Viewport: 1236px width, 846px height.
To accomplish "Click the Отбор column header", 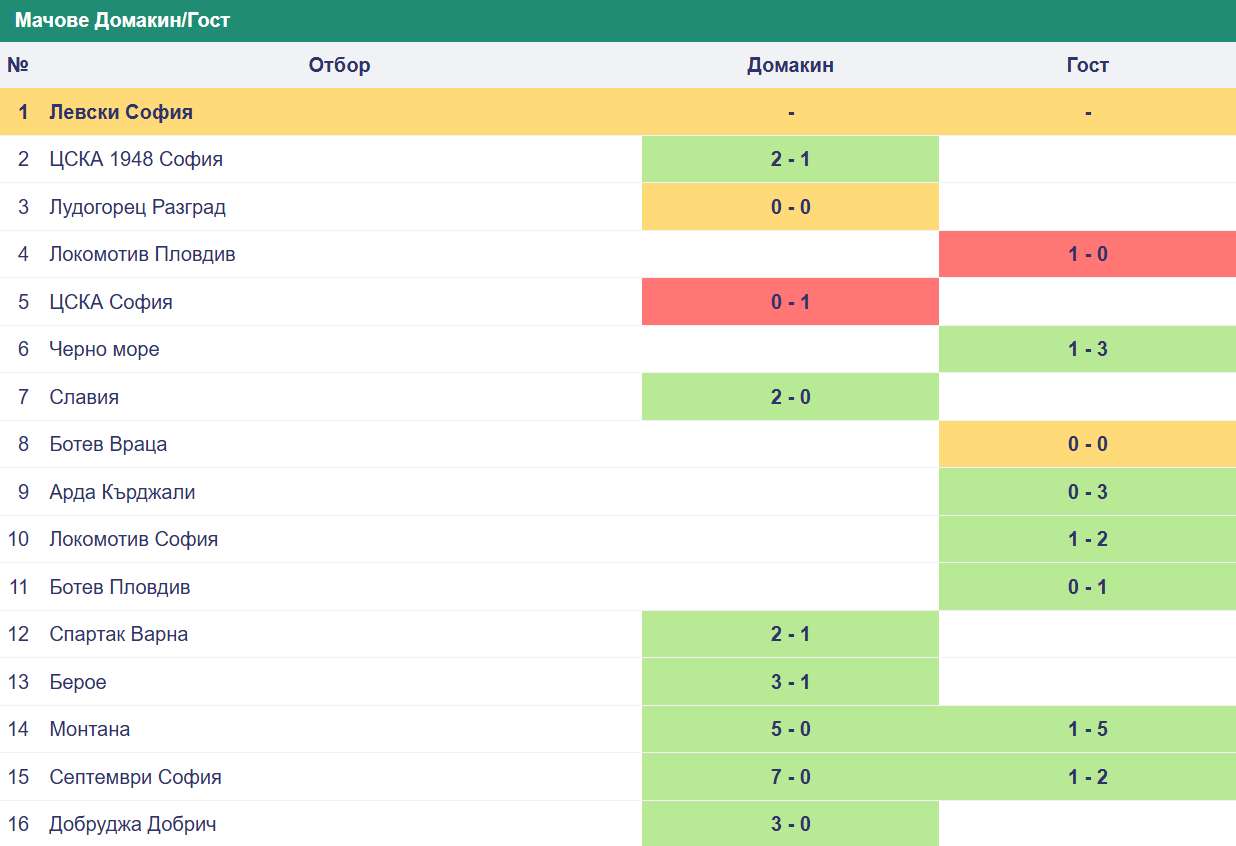I will 340,65.
